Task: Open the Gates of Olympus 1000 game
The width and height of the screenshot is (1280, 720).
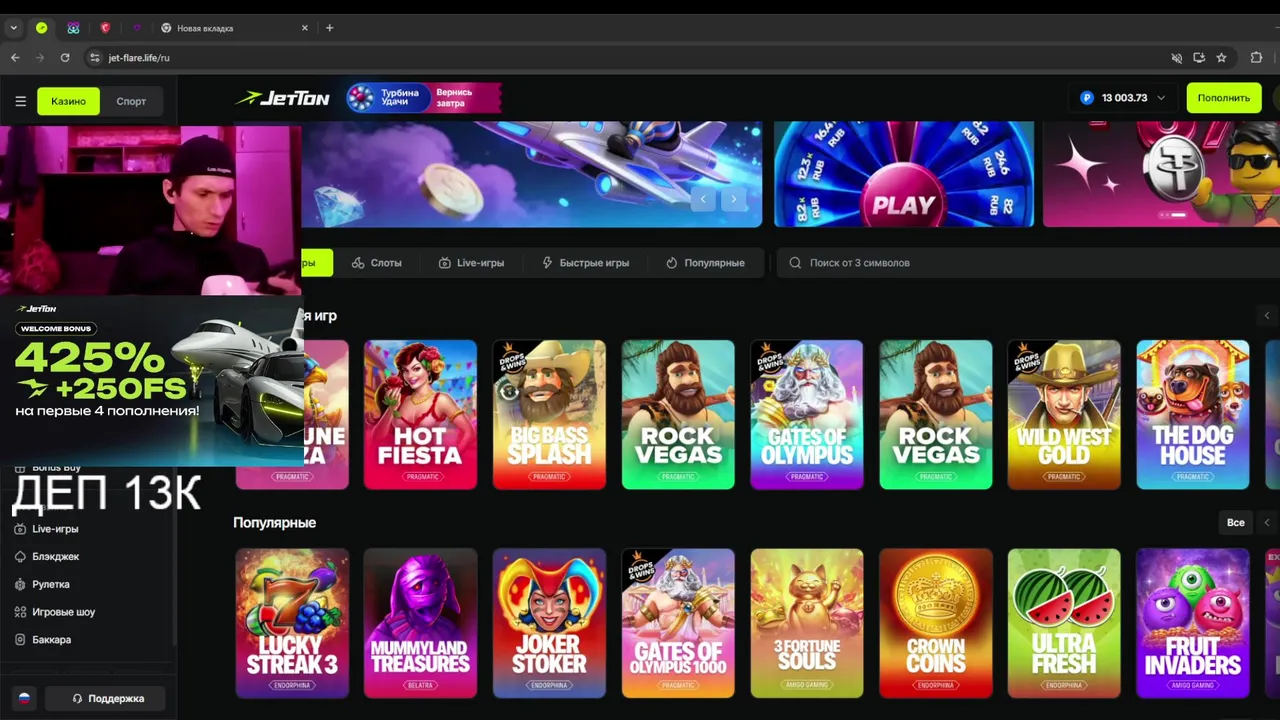Action: point(678,623)
